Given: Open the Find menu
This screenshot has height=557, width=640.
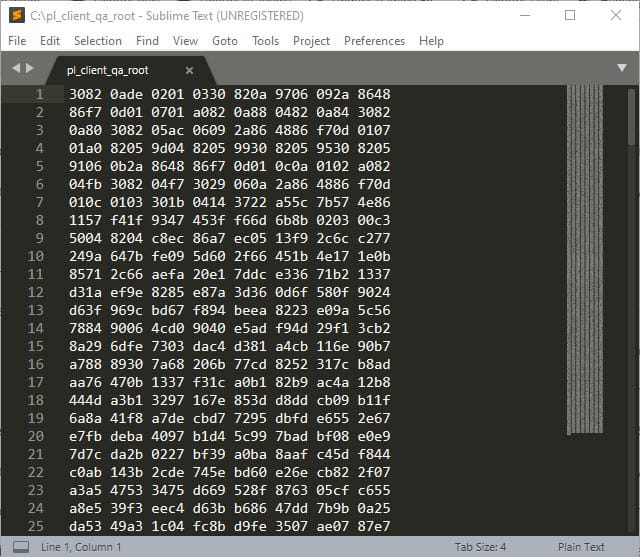Looking at the screenshot, I should 147,41.
